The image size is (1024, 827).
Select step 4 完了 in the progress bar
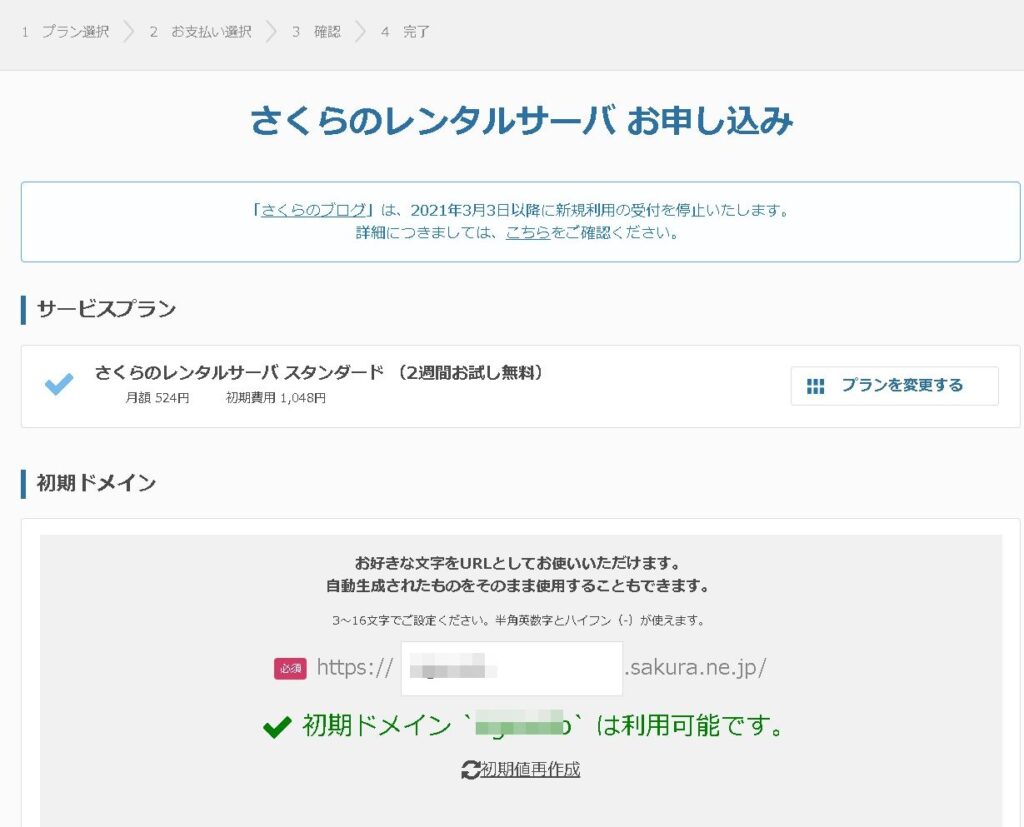[405, 32]
